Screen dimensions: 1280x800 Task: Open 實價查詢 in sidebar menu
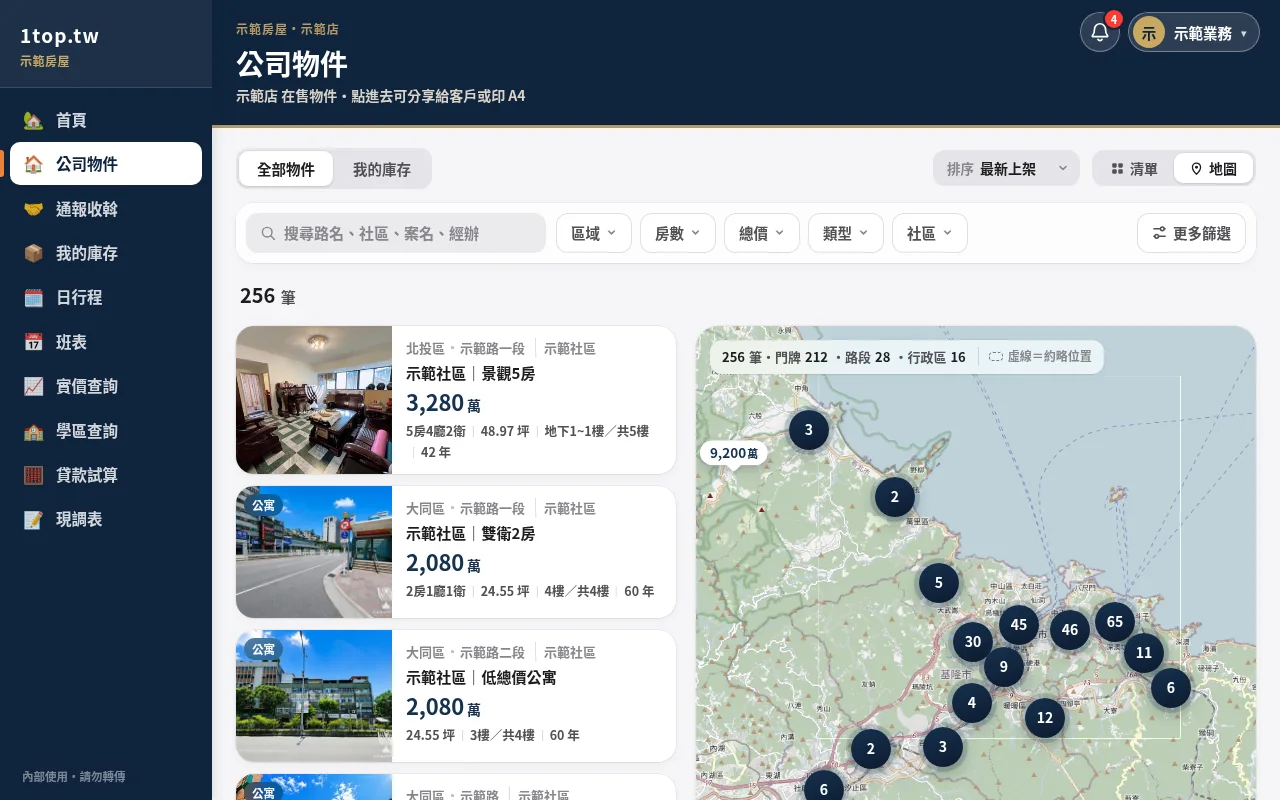point(106,387)
